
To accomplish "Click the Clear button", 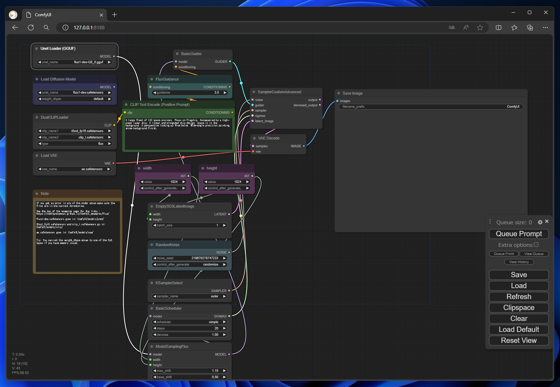I will click(x=519, y=318).
